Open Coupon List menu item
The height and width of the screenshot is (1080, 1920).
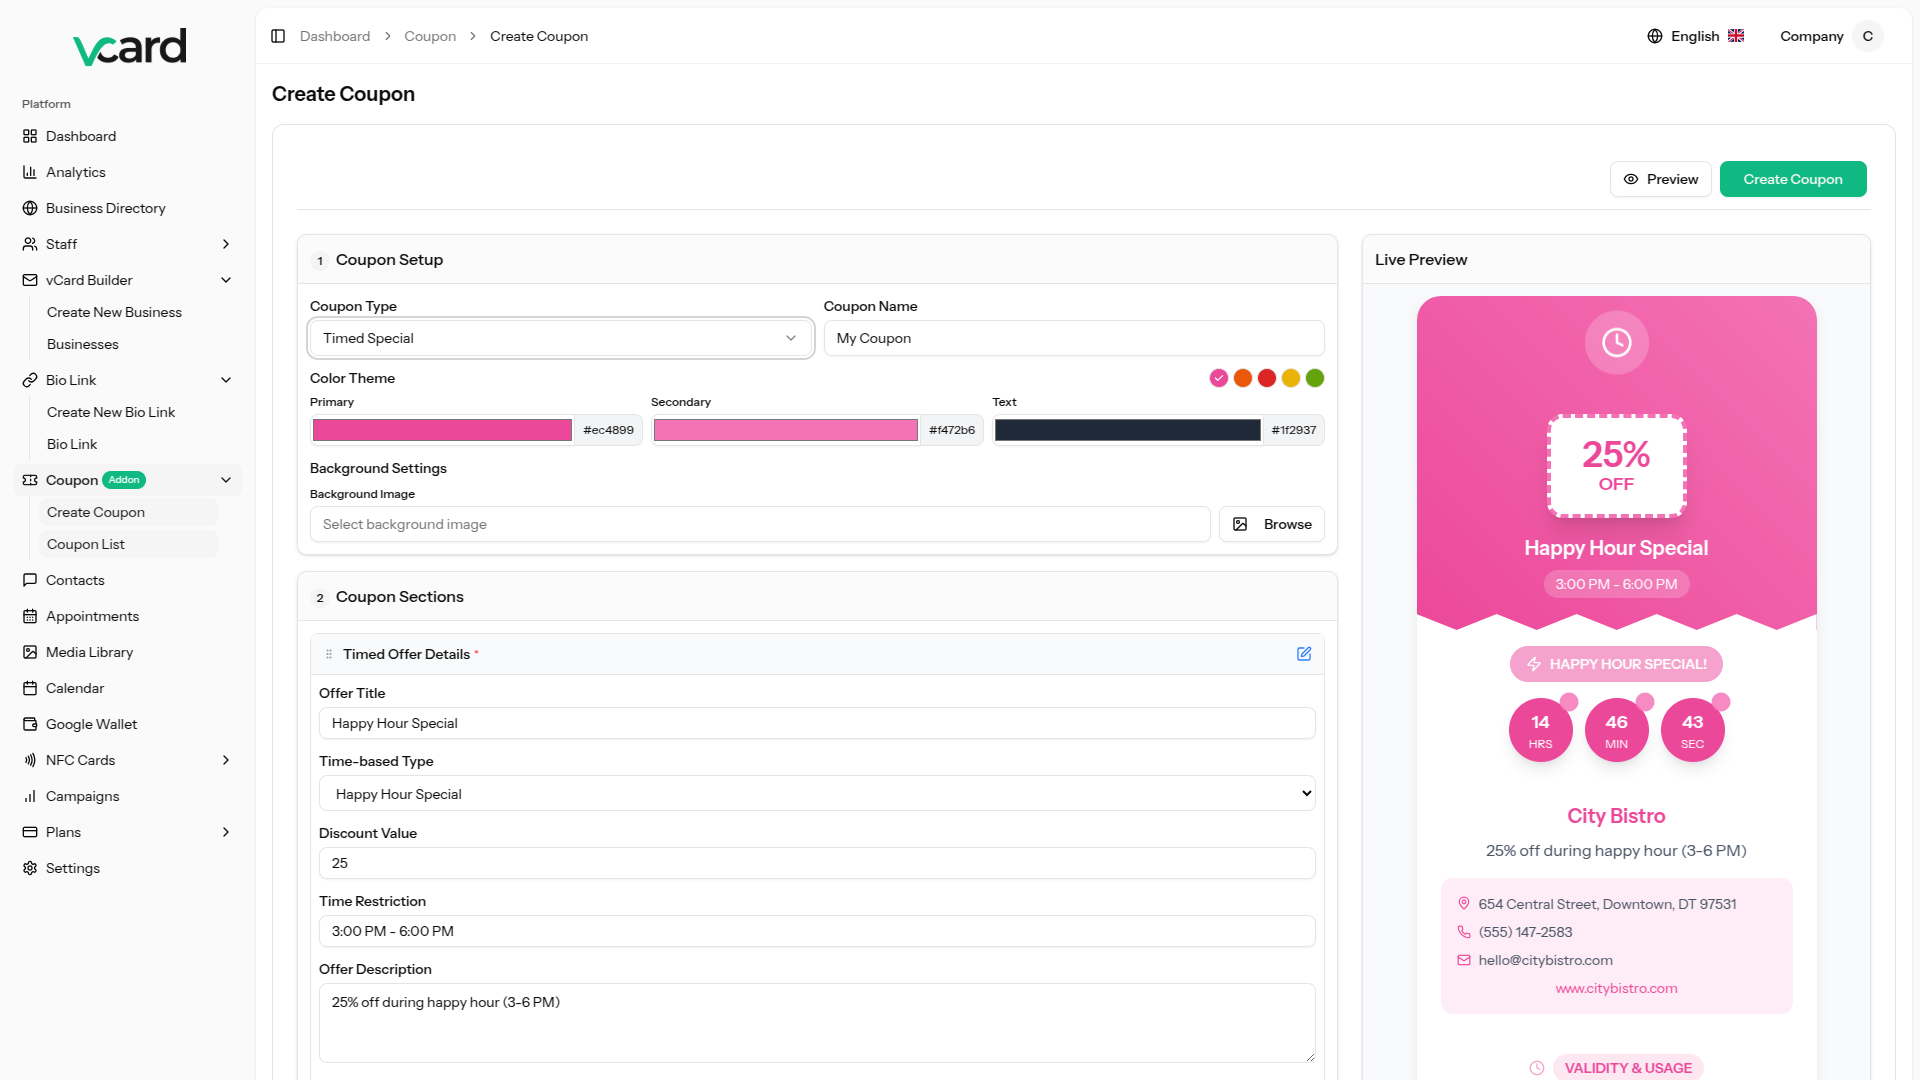click(86, 544)
